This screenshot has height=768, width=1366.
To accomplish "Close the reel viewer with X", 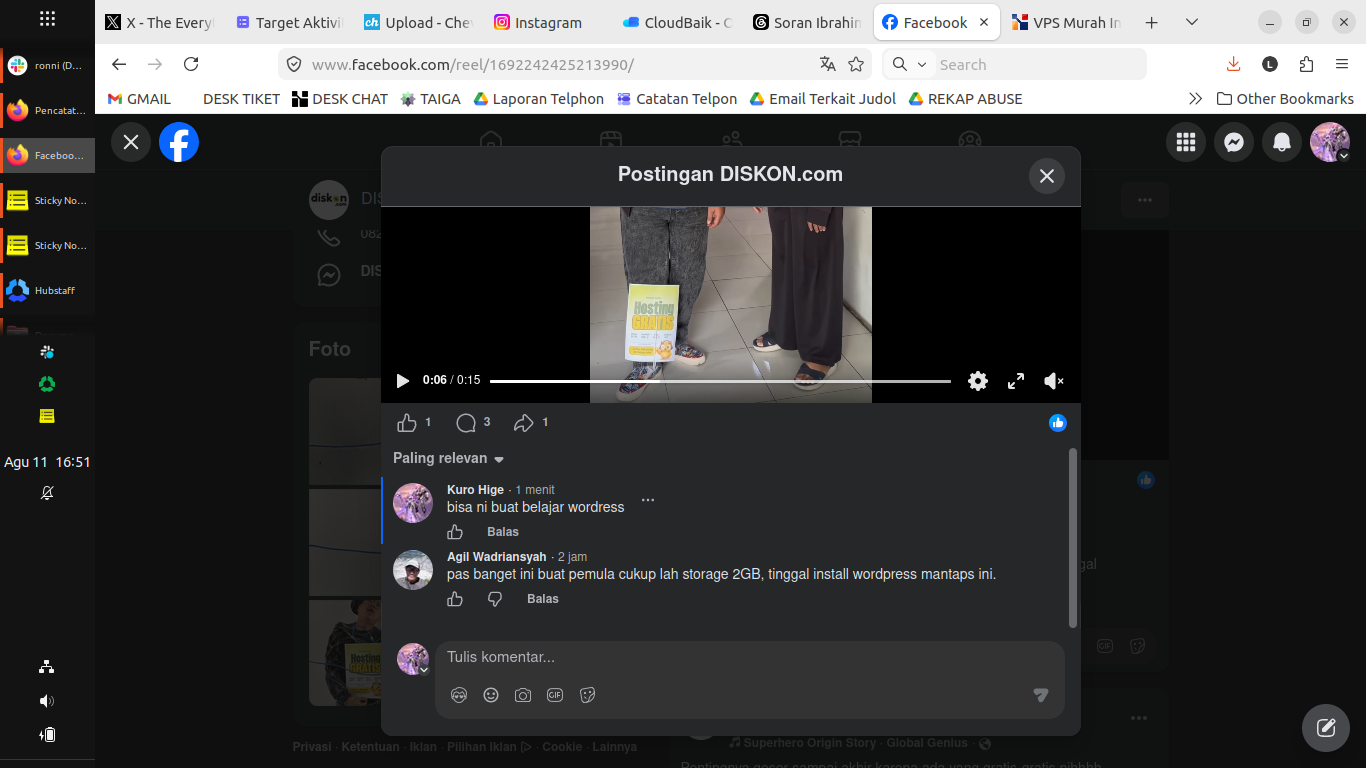I will click(131, 142).
